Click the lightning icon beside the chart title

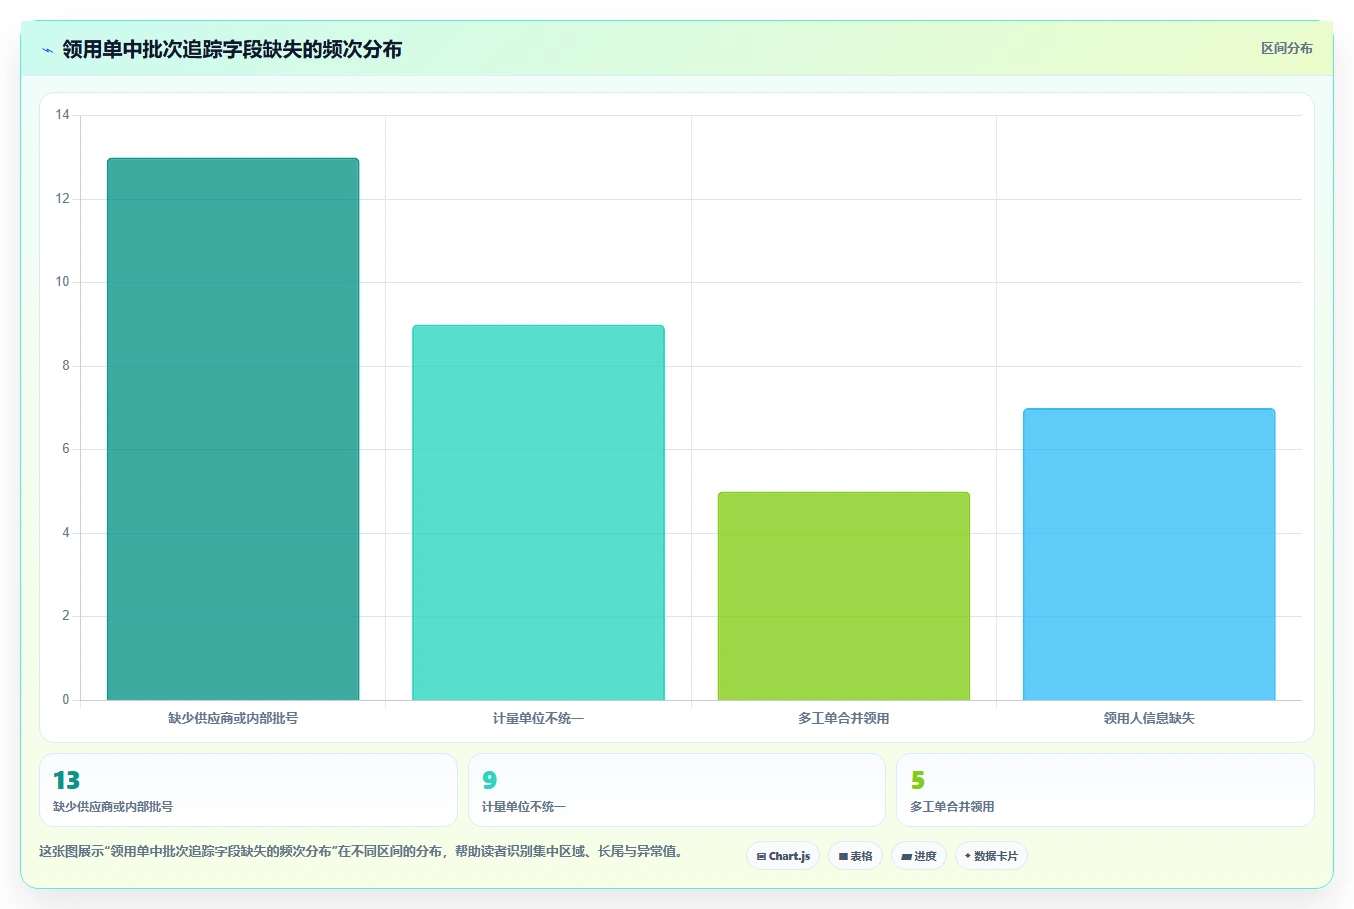(47, 50)
